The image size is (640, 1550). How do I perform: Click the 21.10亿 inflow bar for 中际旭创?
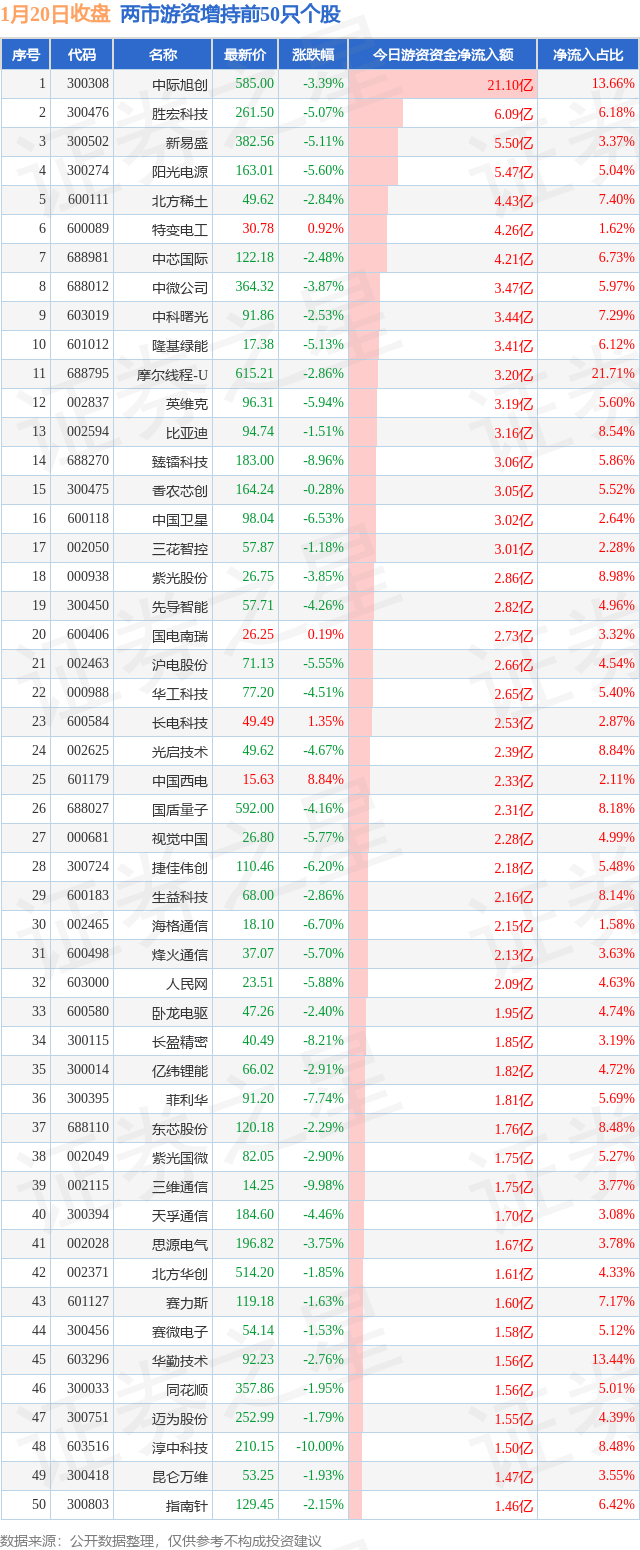click(x=442, y=84)
